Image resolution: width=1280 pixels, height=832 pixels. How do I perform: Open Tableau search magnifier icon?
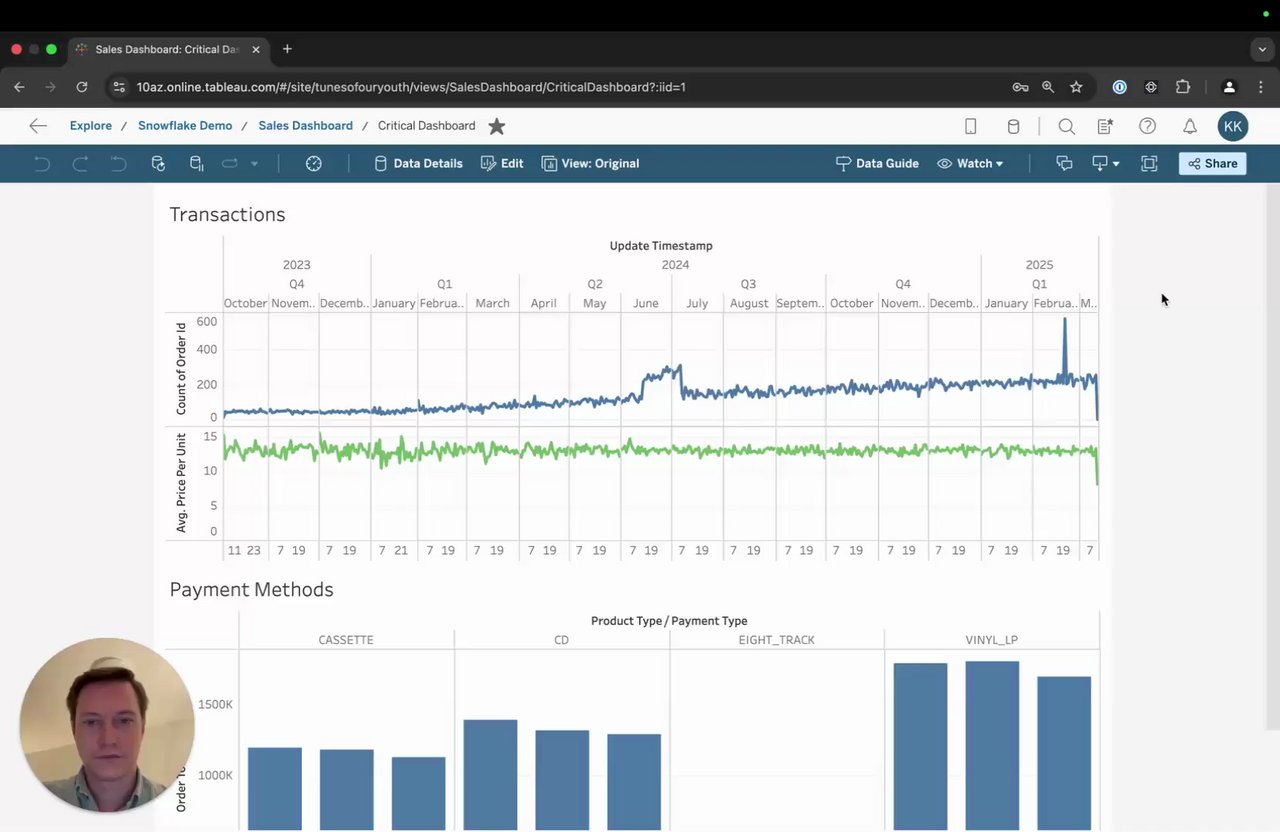[x=1067, y=126]
